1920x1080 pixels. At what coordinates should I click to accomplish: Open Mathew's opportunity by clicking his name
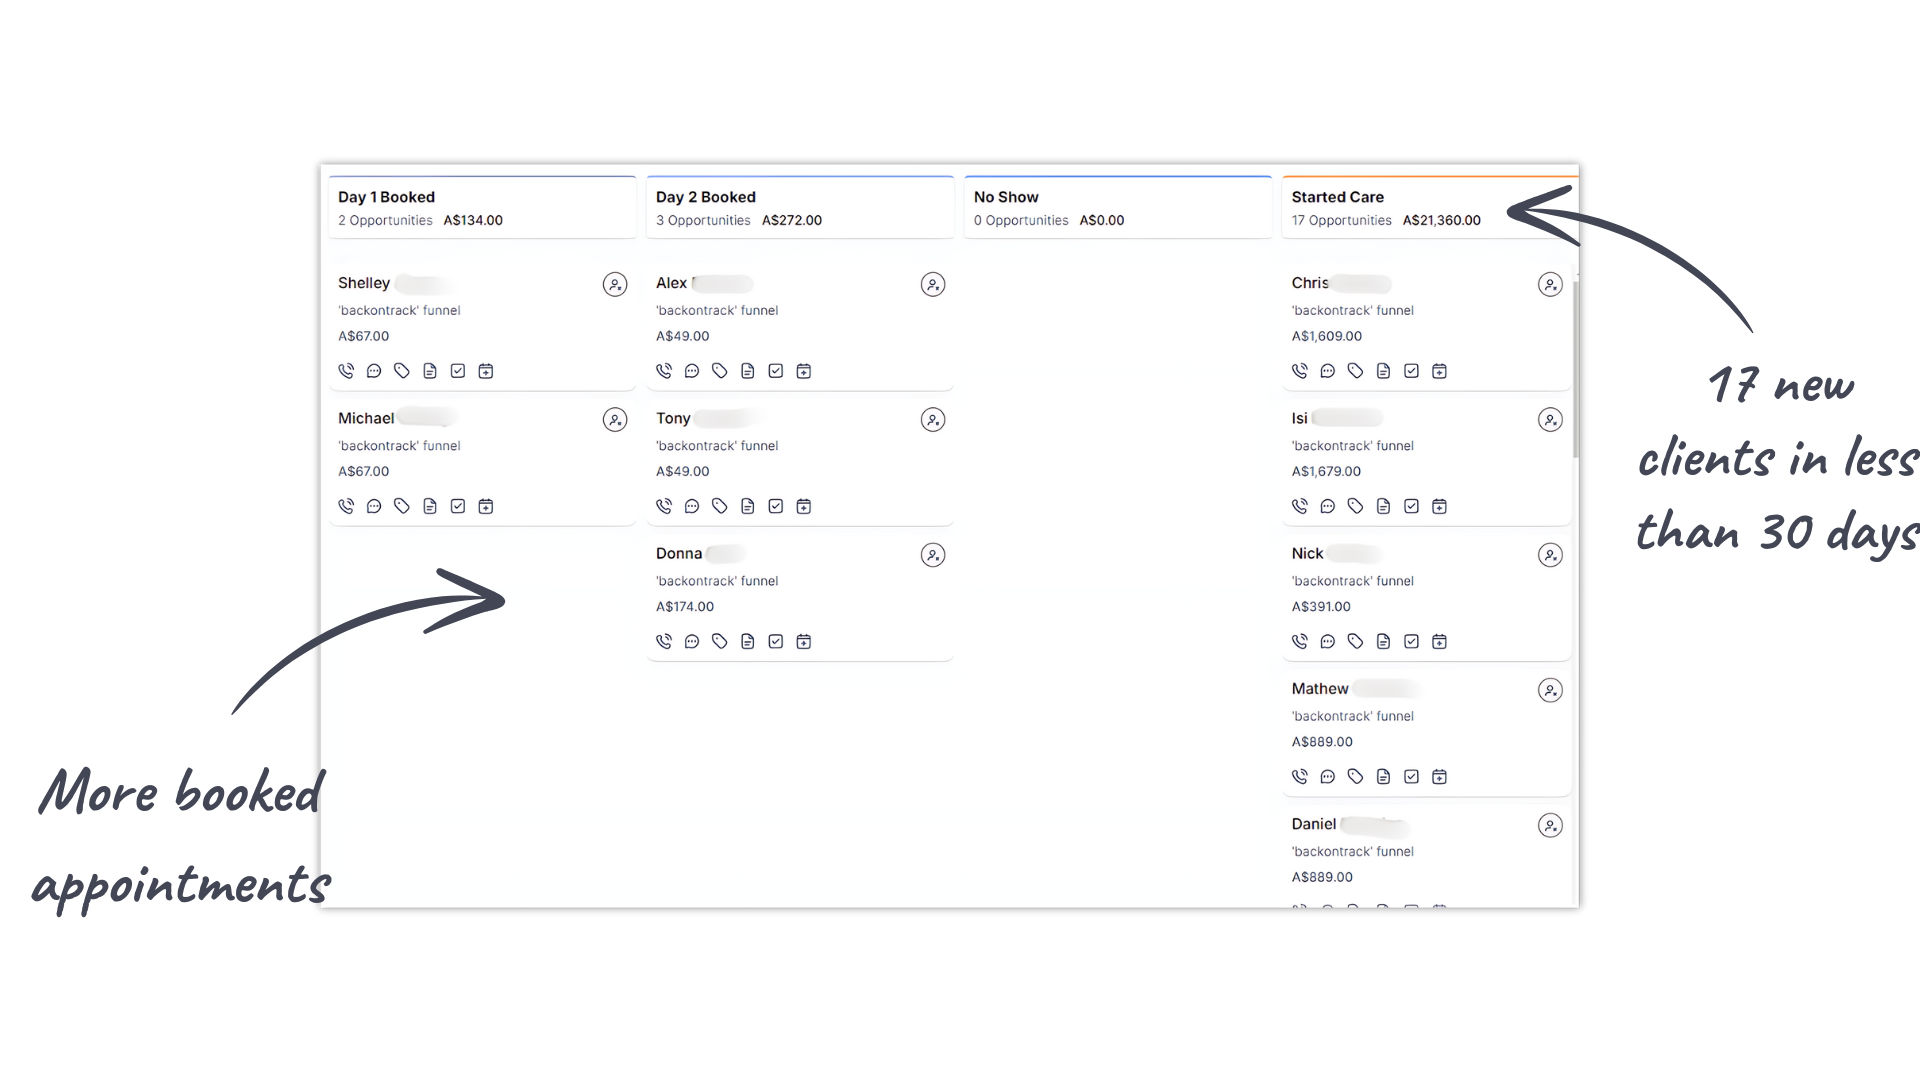(1319, 689)
